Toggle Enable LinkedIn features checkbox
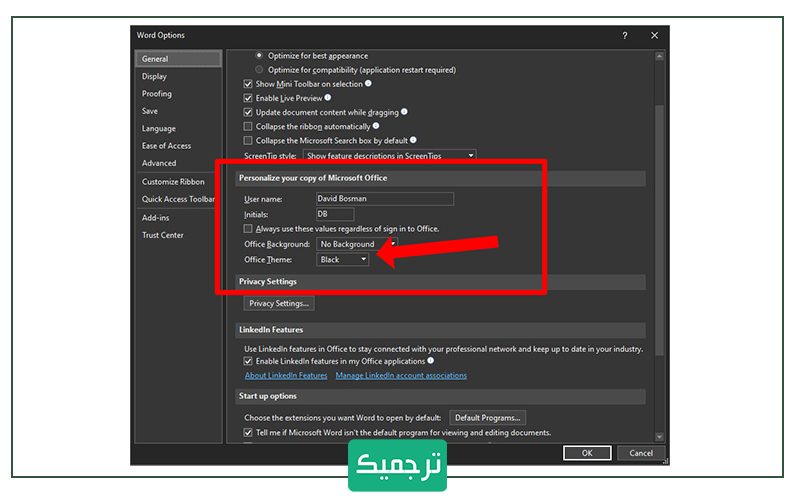The width and height of the screenshot is (800, 500). click(x=248, y=361)
